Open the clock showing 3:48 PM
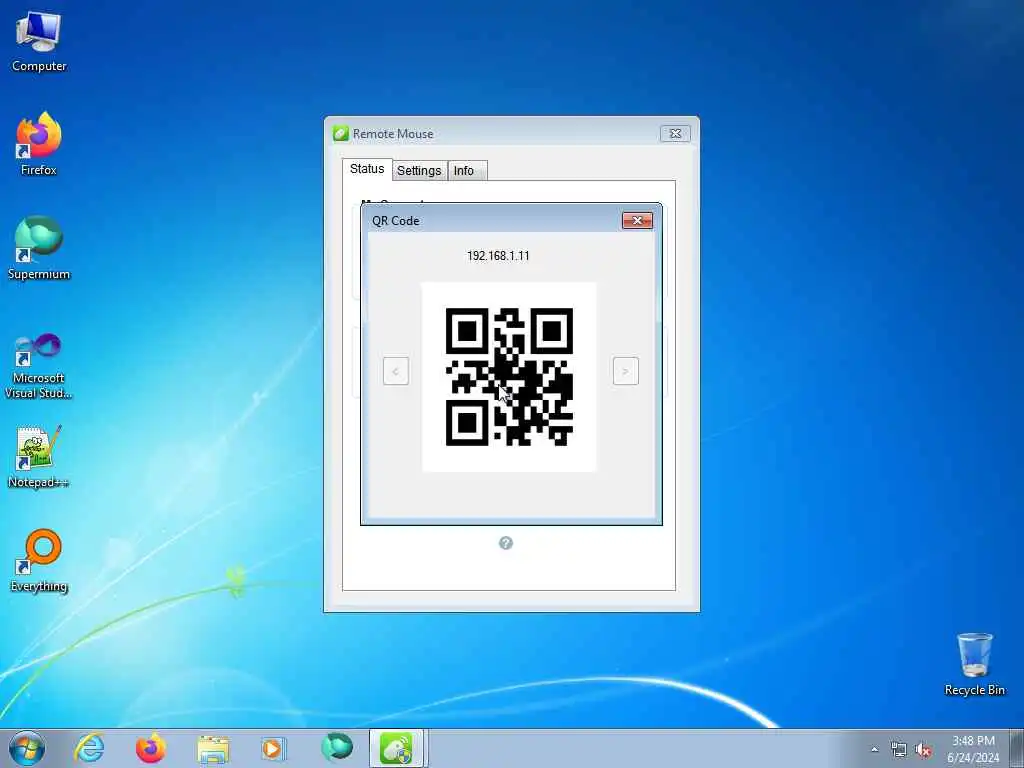Viewport: 1024px width, 768px height. [973, 749]
